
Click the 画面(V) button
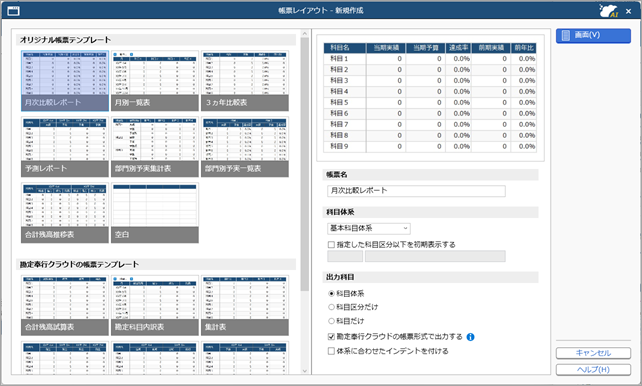point(593,36)
